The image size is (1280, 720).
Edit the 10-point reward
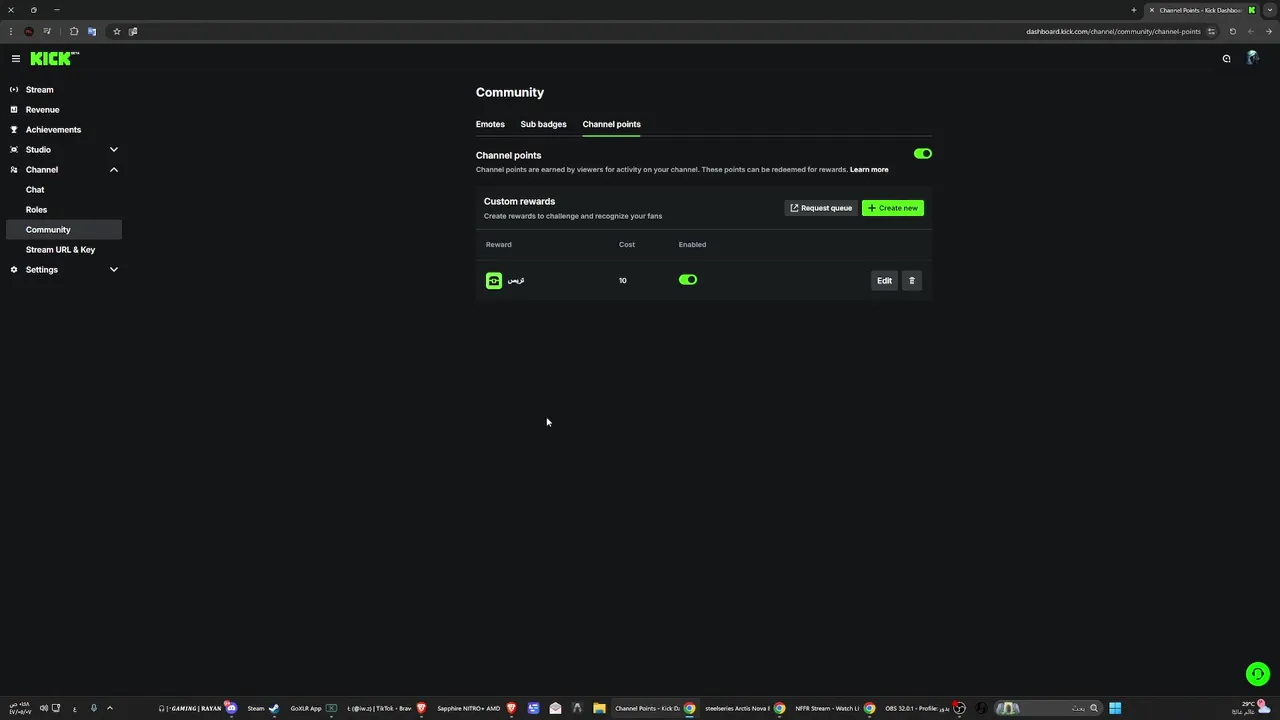[884, 281]
